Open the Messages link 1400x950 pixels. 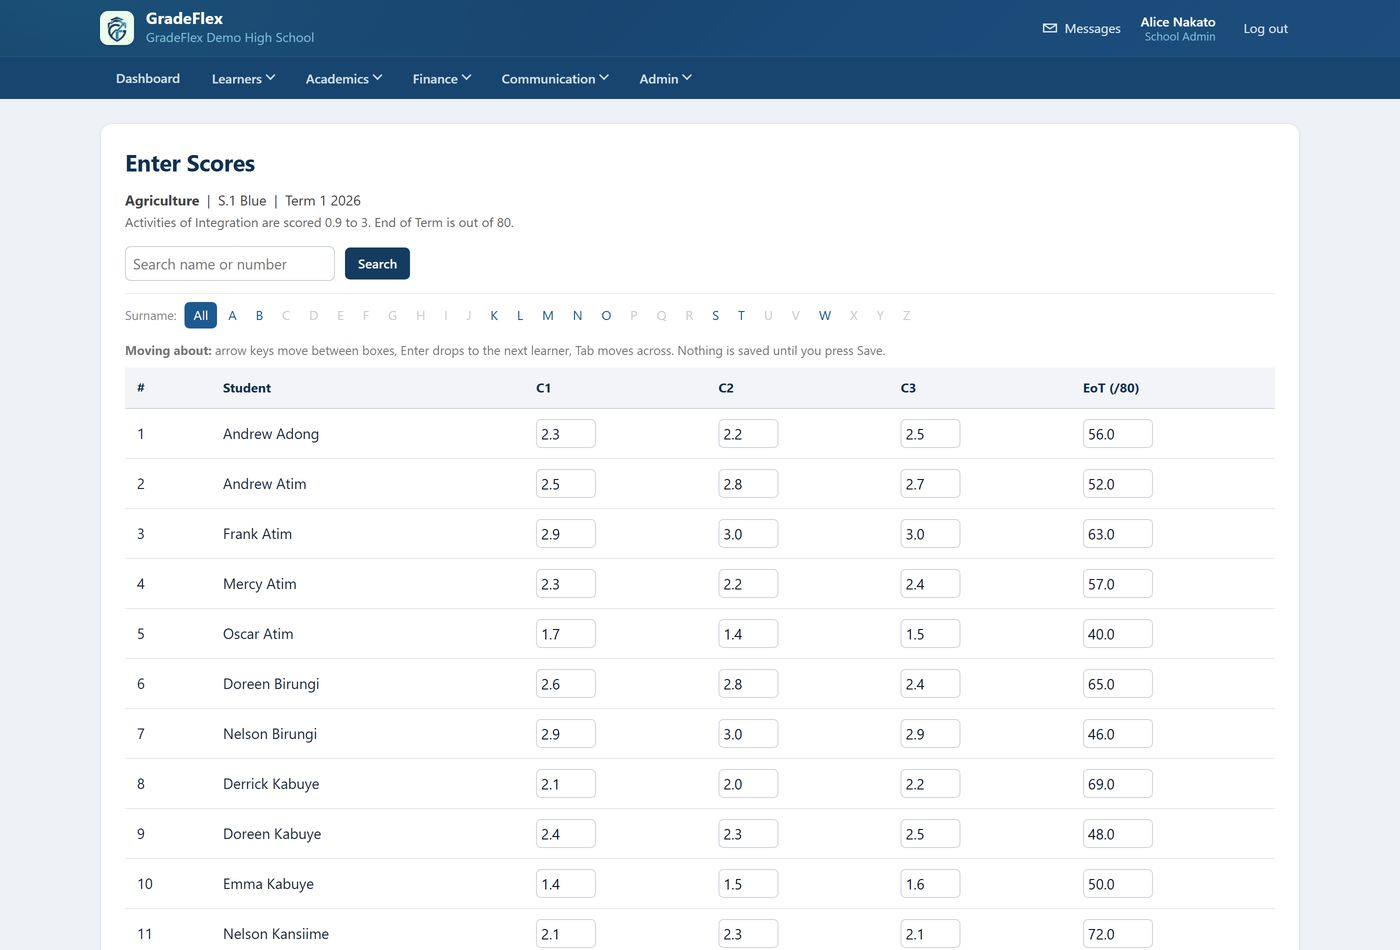[1081, 28]
